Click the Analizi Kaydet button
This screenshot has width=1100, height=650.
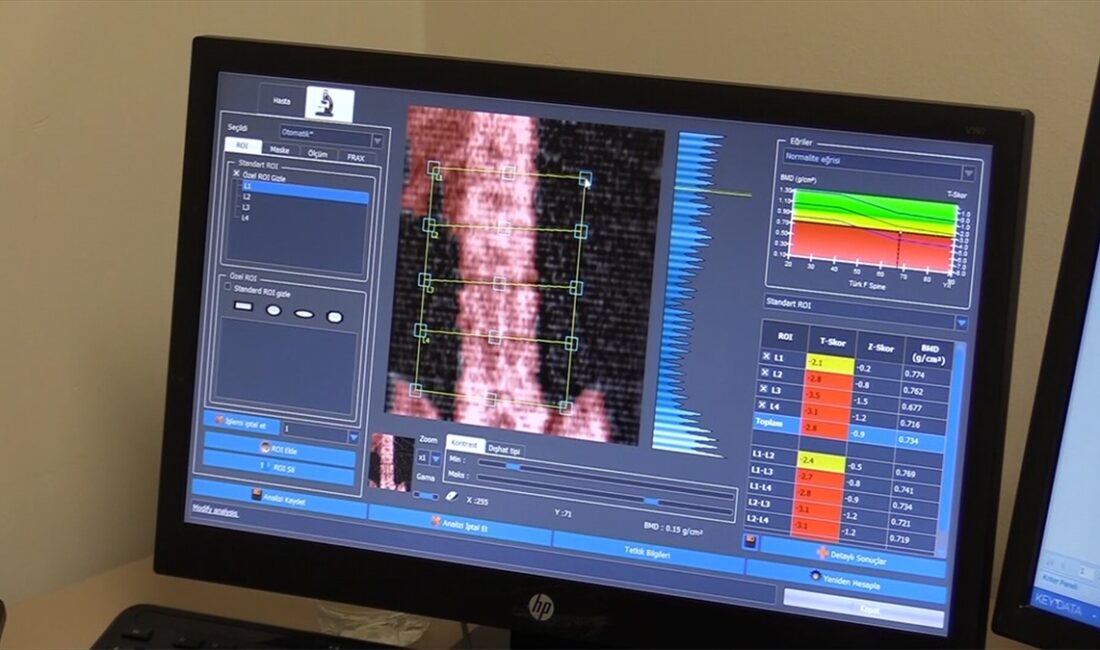click(x=279, y=499)
